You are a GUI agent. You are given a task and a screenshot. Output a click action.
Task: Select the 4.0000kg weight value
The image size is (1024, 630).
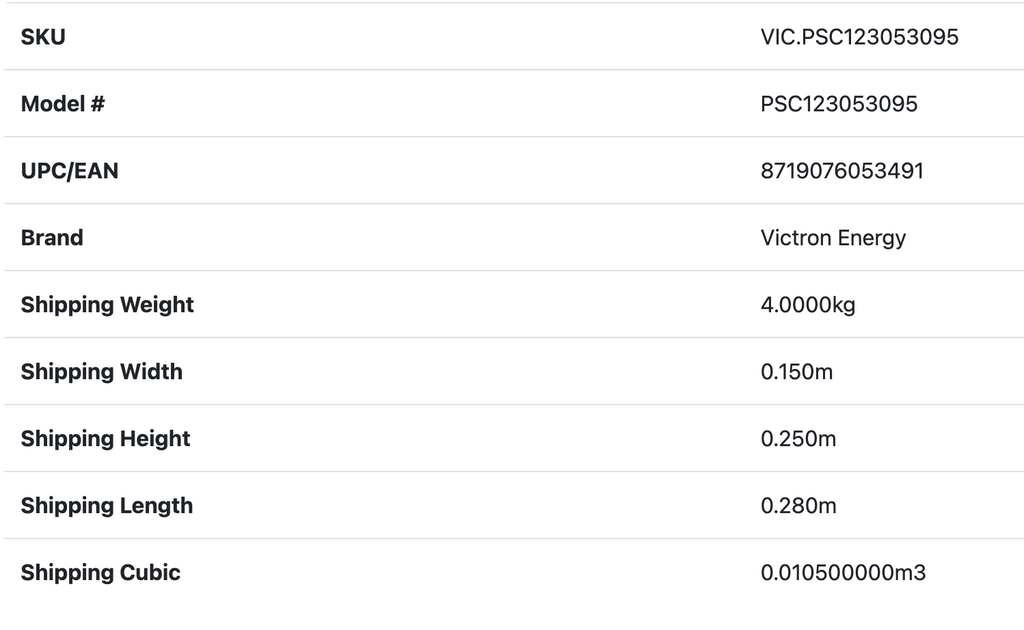pos(808,305)
